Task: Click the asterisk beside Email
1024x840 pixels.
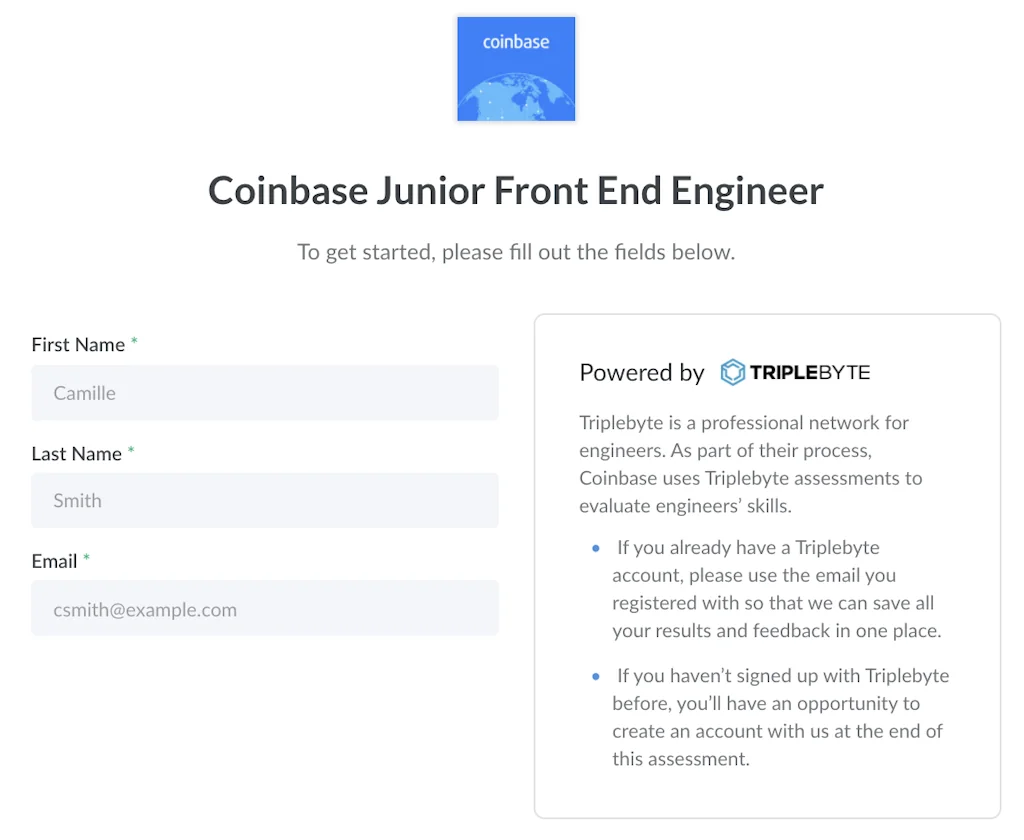Action: pyautogui.click(x=87, y=559)
